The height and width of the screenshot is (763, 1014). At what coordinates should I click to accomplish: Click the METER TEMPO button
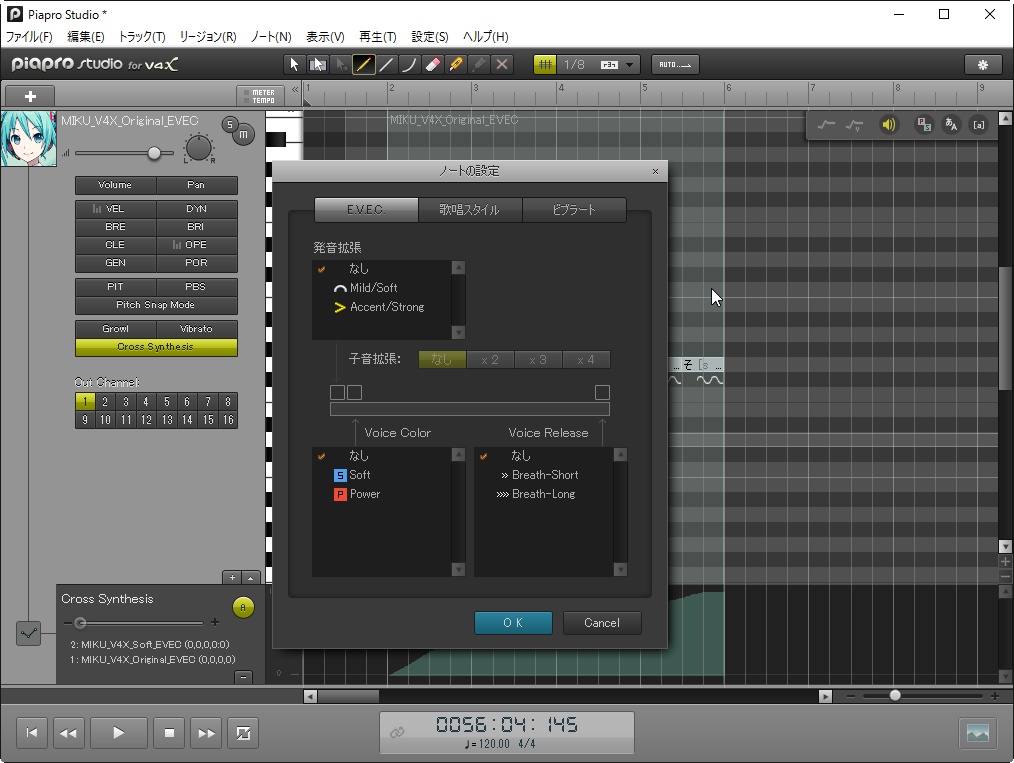tap(259, 96)
